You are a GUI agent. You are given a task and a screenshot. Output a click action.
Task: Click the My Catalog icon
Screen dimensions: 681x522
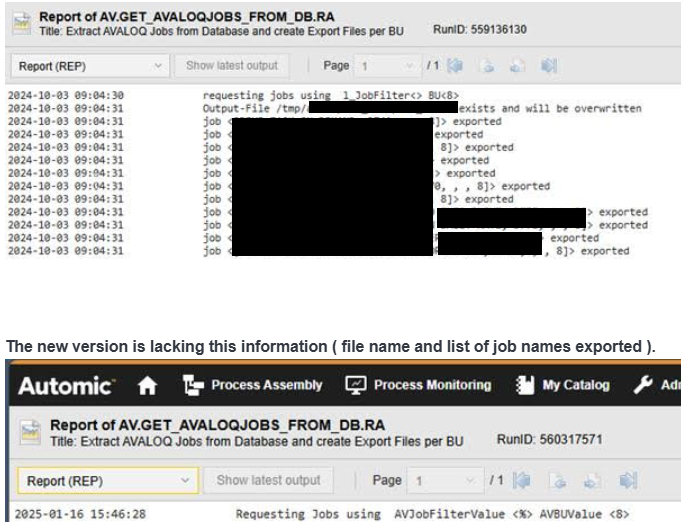[525, 385]
